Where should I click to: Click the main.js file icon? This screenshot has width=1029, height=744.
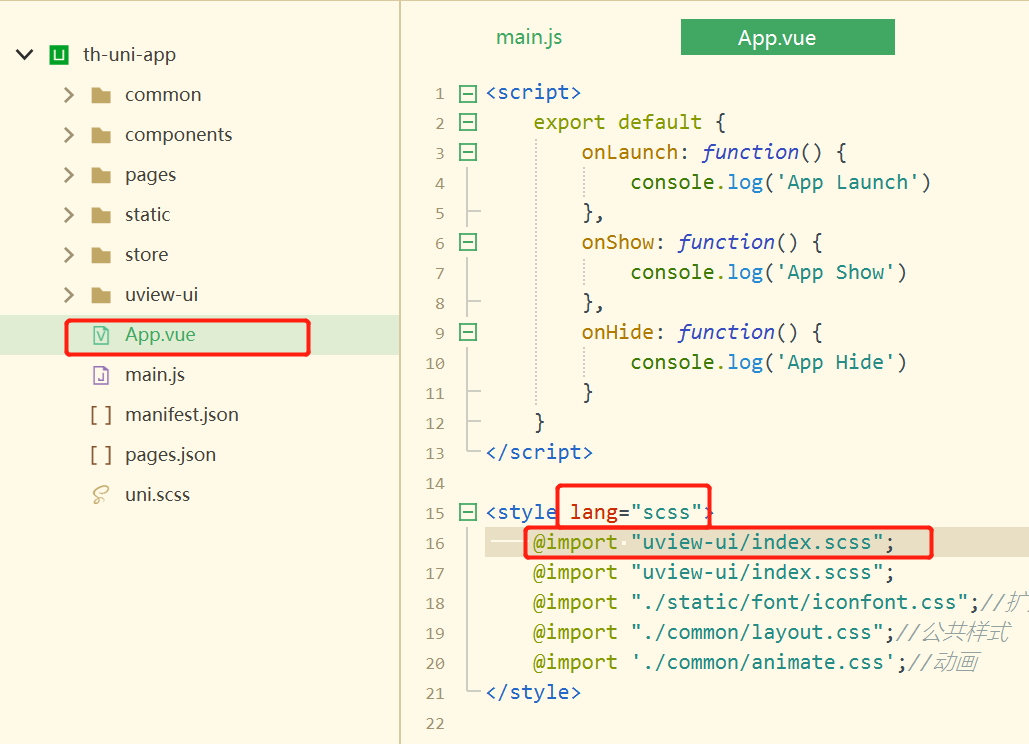point(101,376)
